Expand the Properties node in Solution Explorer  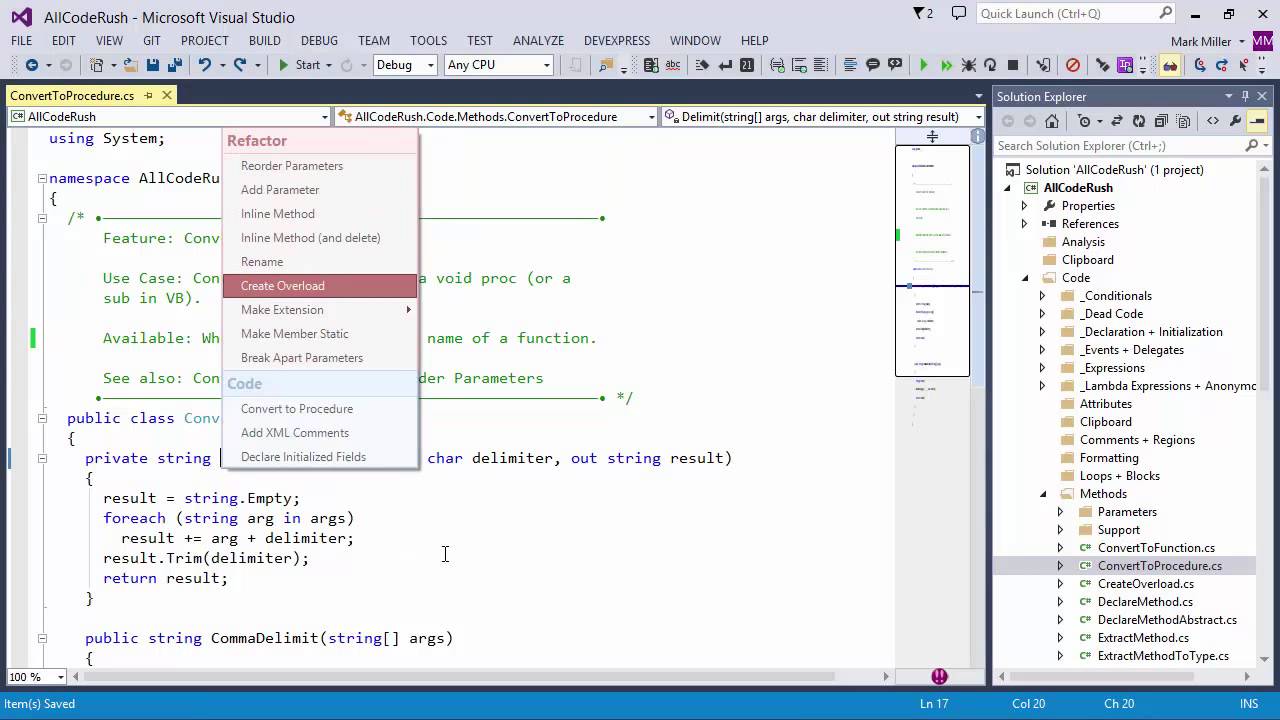coord(1024,206)
